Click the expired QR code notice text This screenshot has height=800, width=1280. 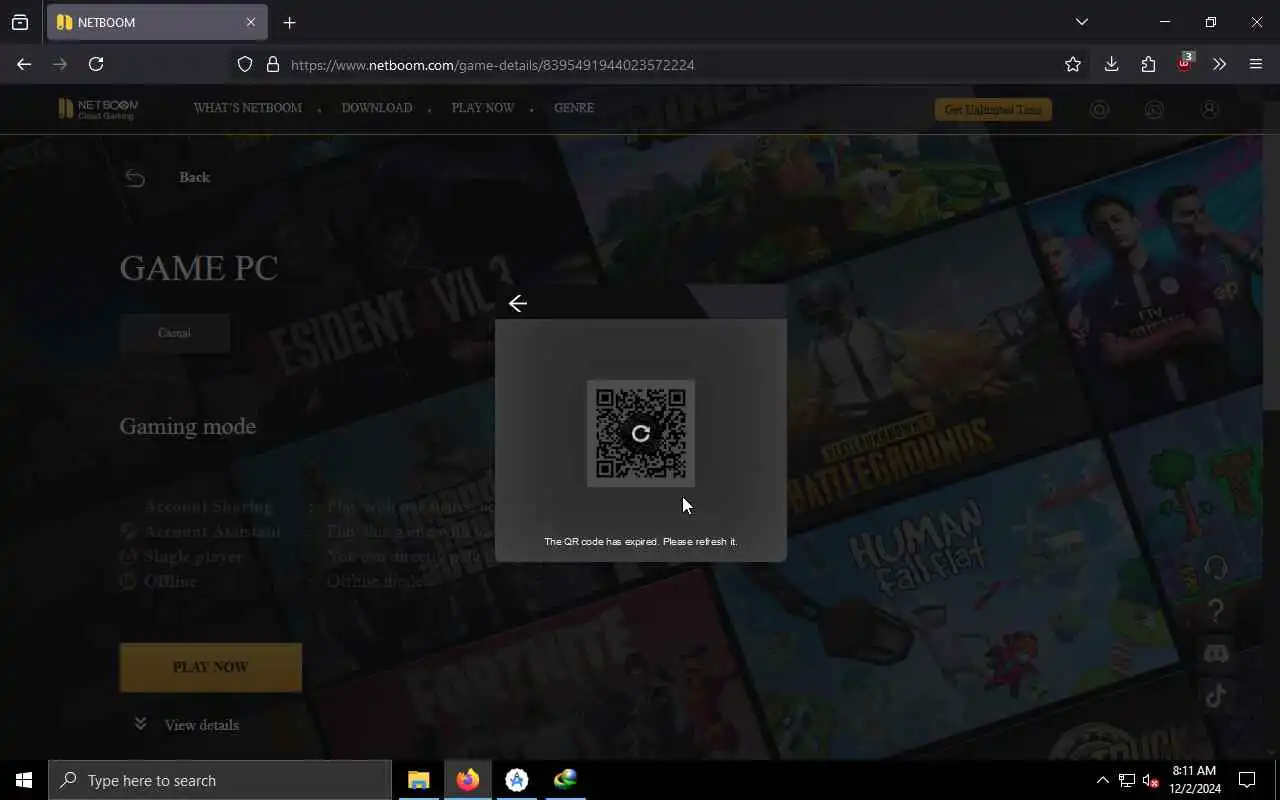(641, 541)
